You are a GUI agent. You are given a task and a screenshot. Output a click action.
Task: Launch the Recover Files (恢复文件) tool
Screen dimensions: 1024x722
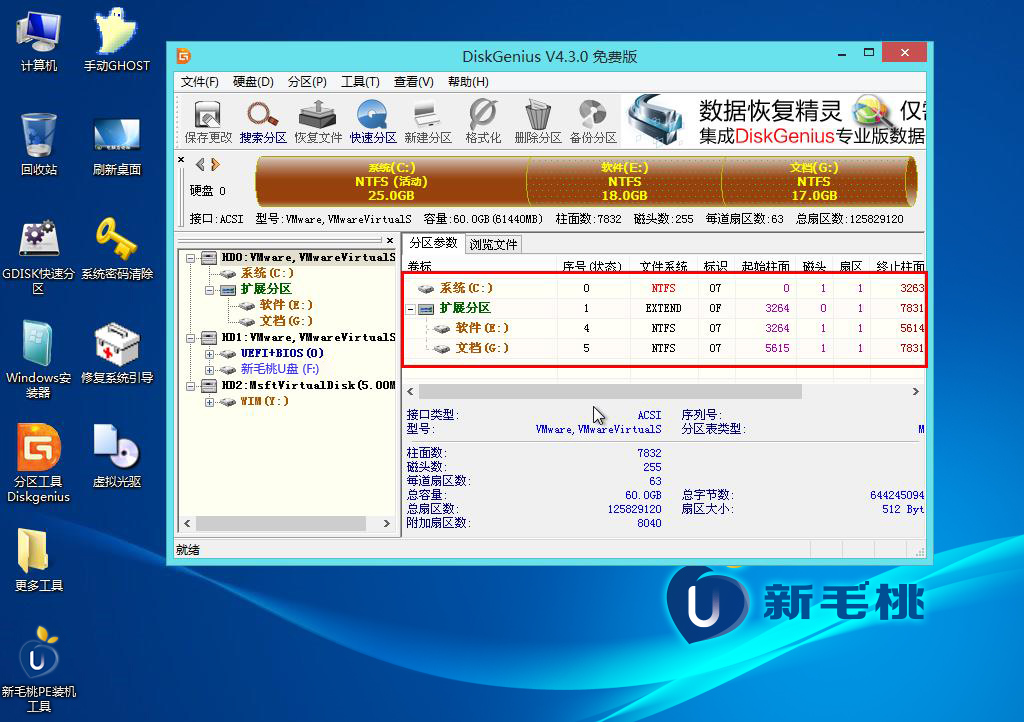coord(318,121)
